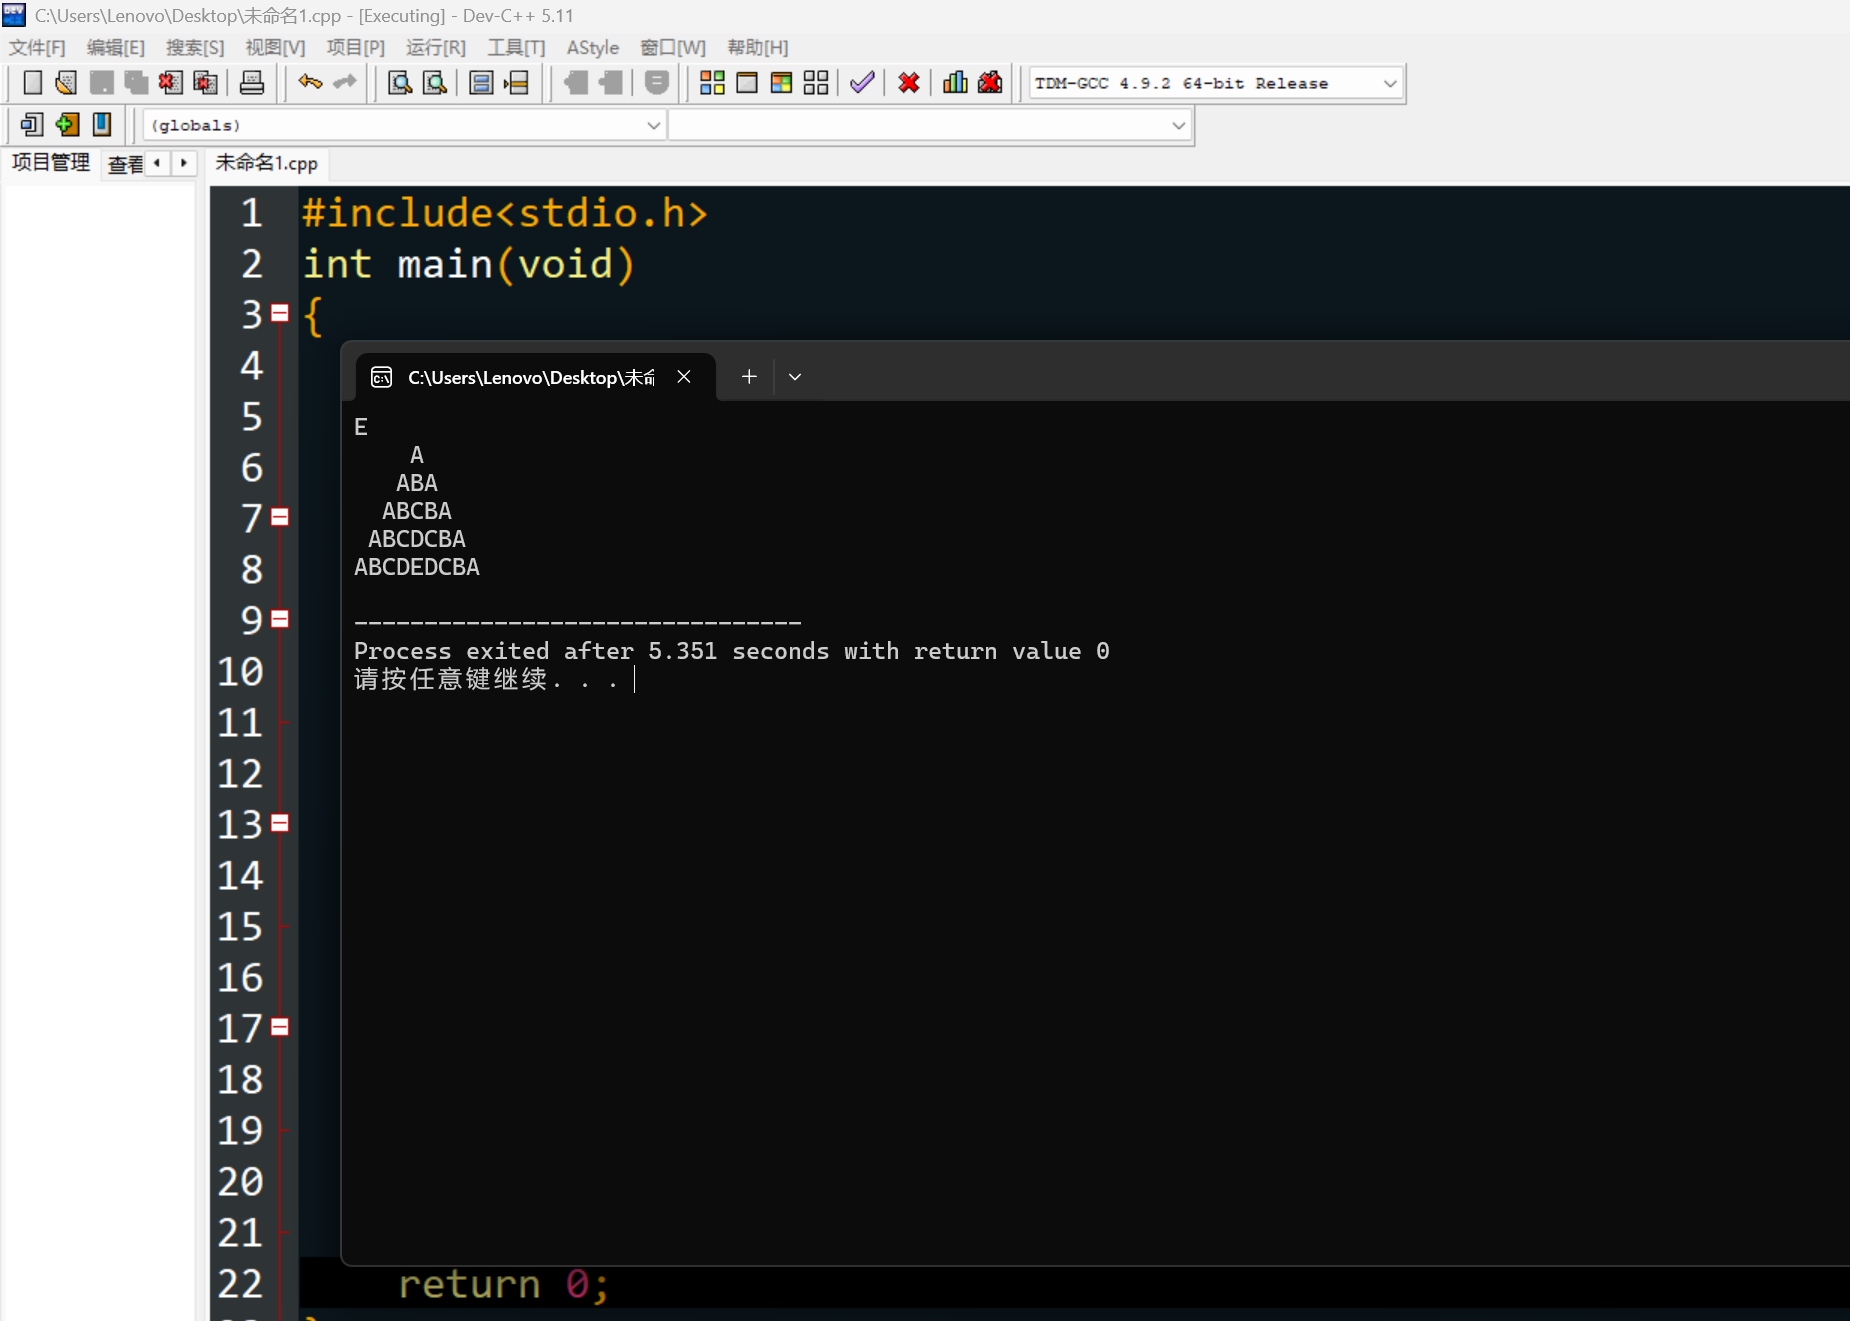The width and height of the screenshot is (1850, 1321).
Task: Click 'Process exited after 5.351 seconds' text
Action: [592, 651]
